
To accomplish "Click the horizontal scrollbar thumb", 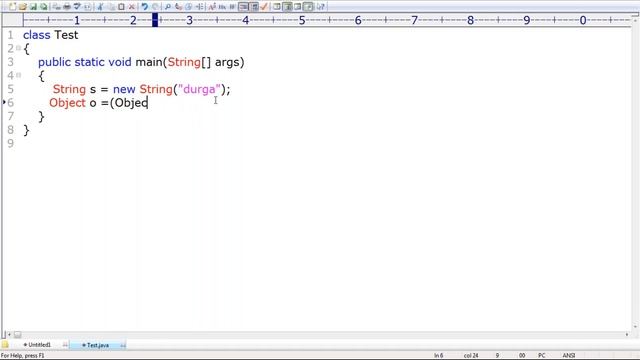I will coord(18,334).
